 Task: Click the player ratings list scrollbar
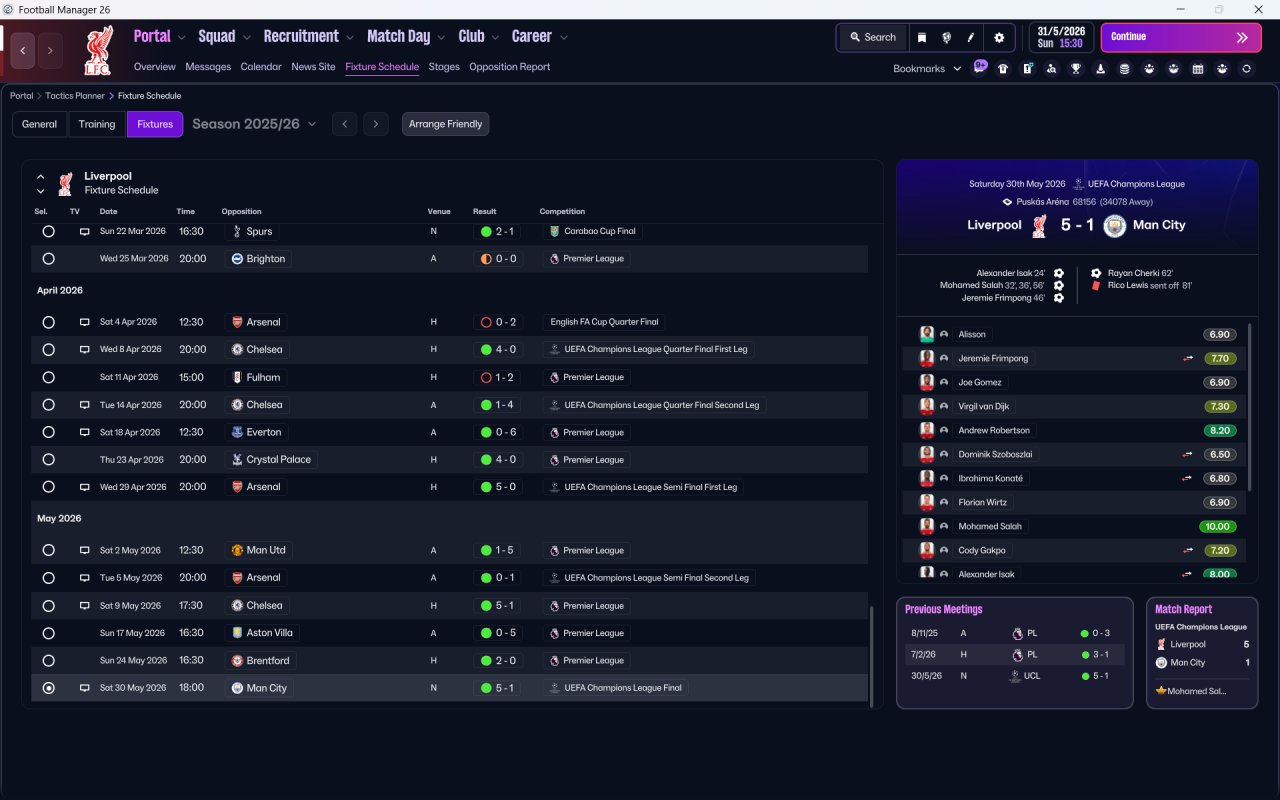pos(1250,406)
